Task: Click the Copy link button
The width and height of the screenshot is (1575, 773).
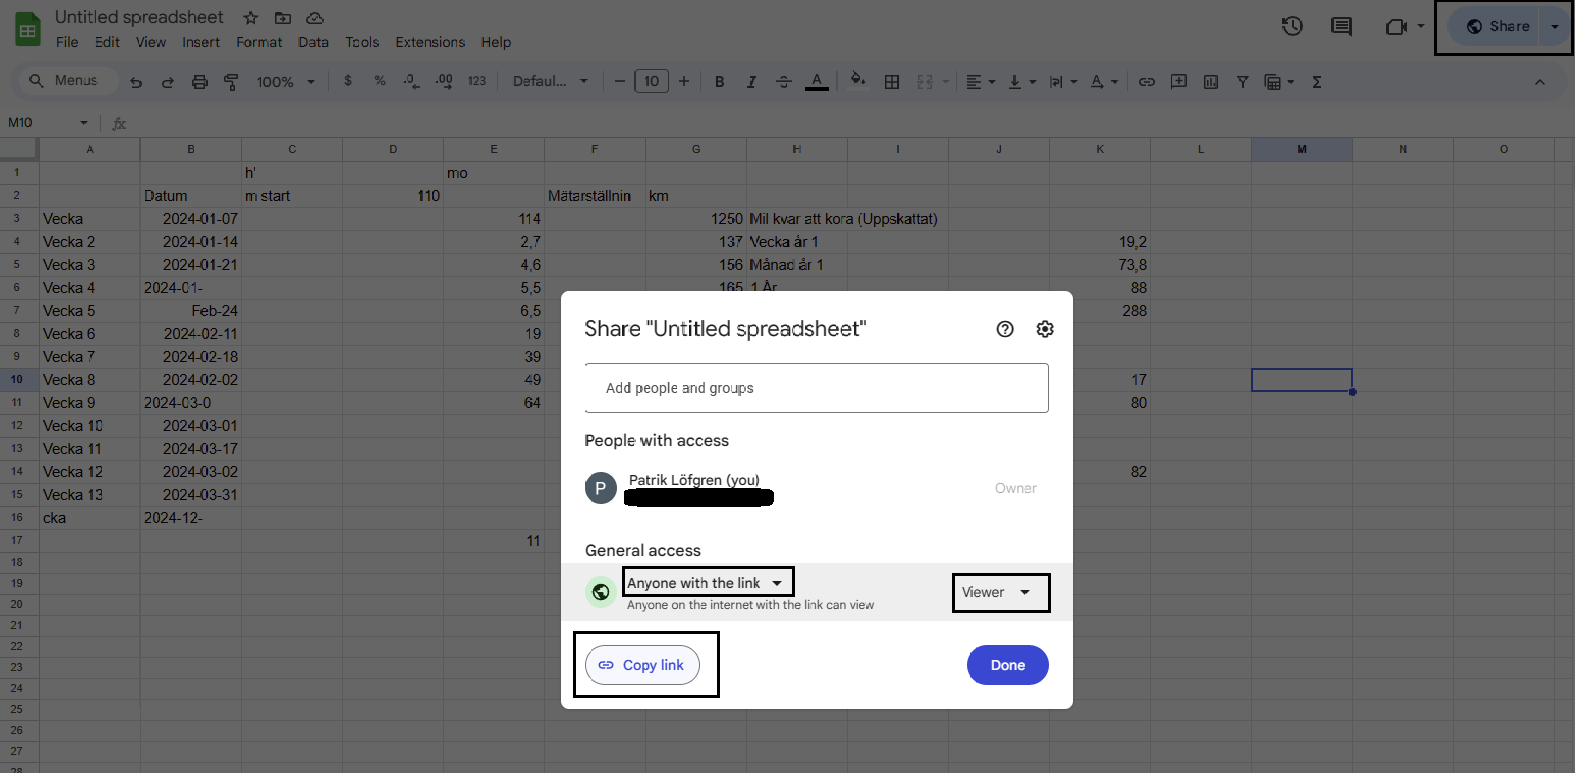Action: [x=642, y=665]
